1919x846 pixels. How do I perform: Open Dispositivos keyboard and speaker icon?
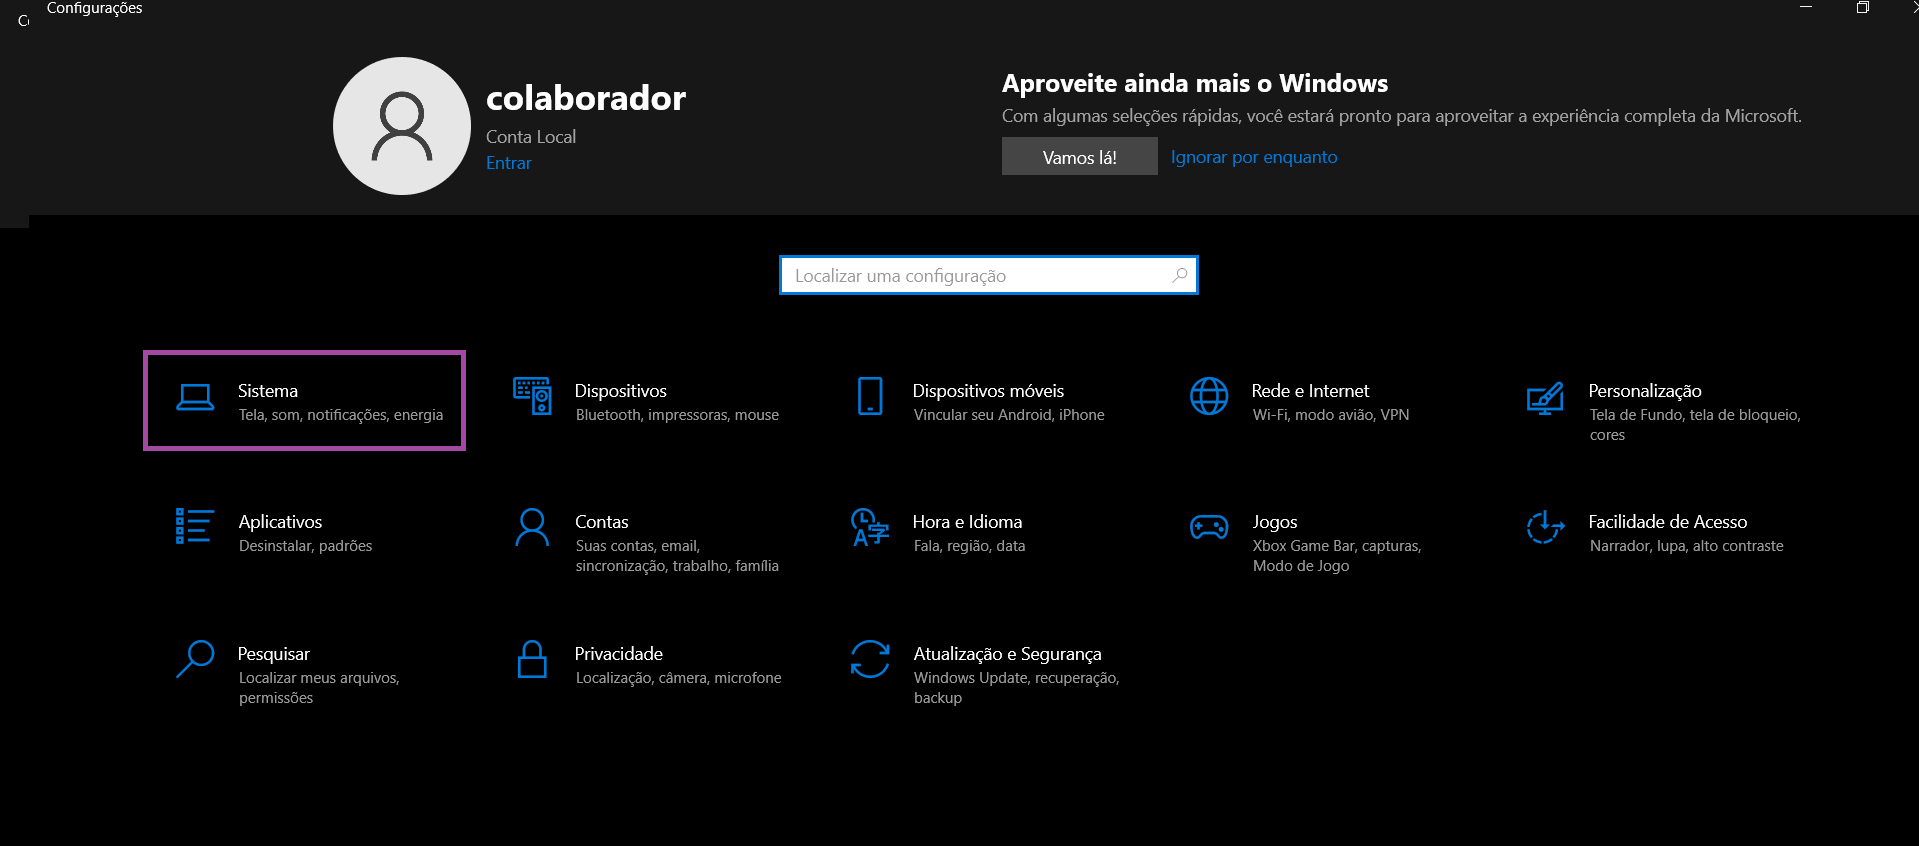coord(532,396)
